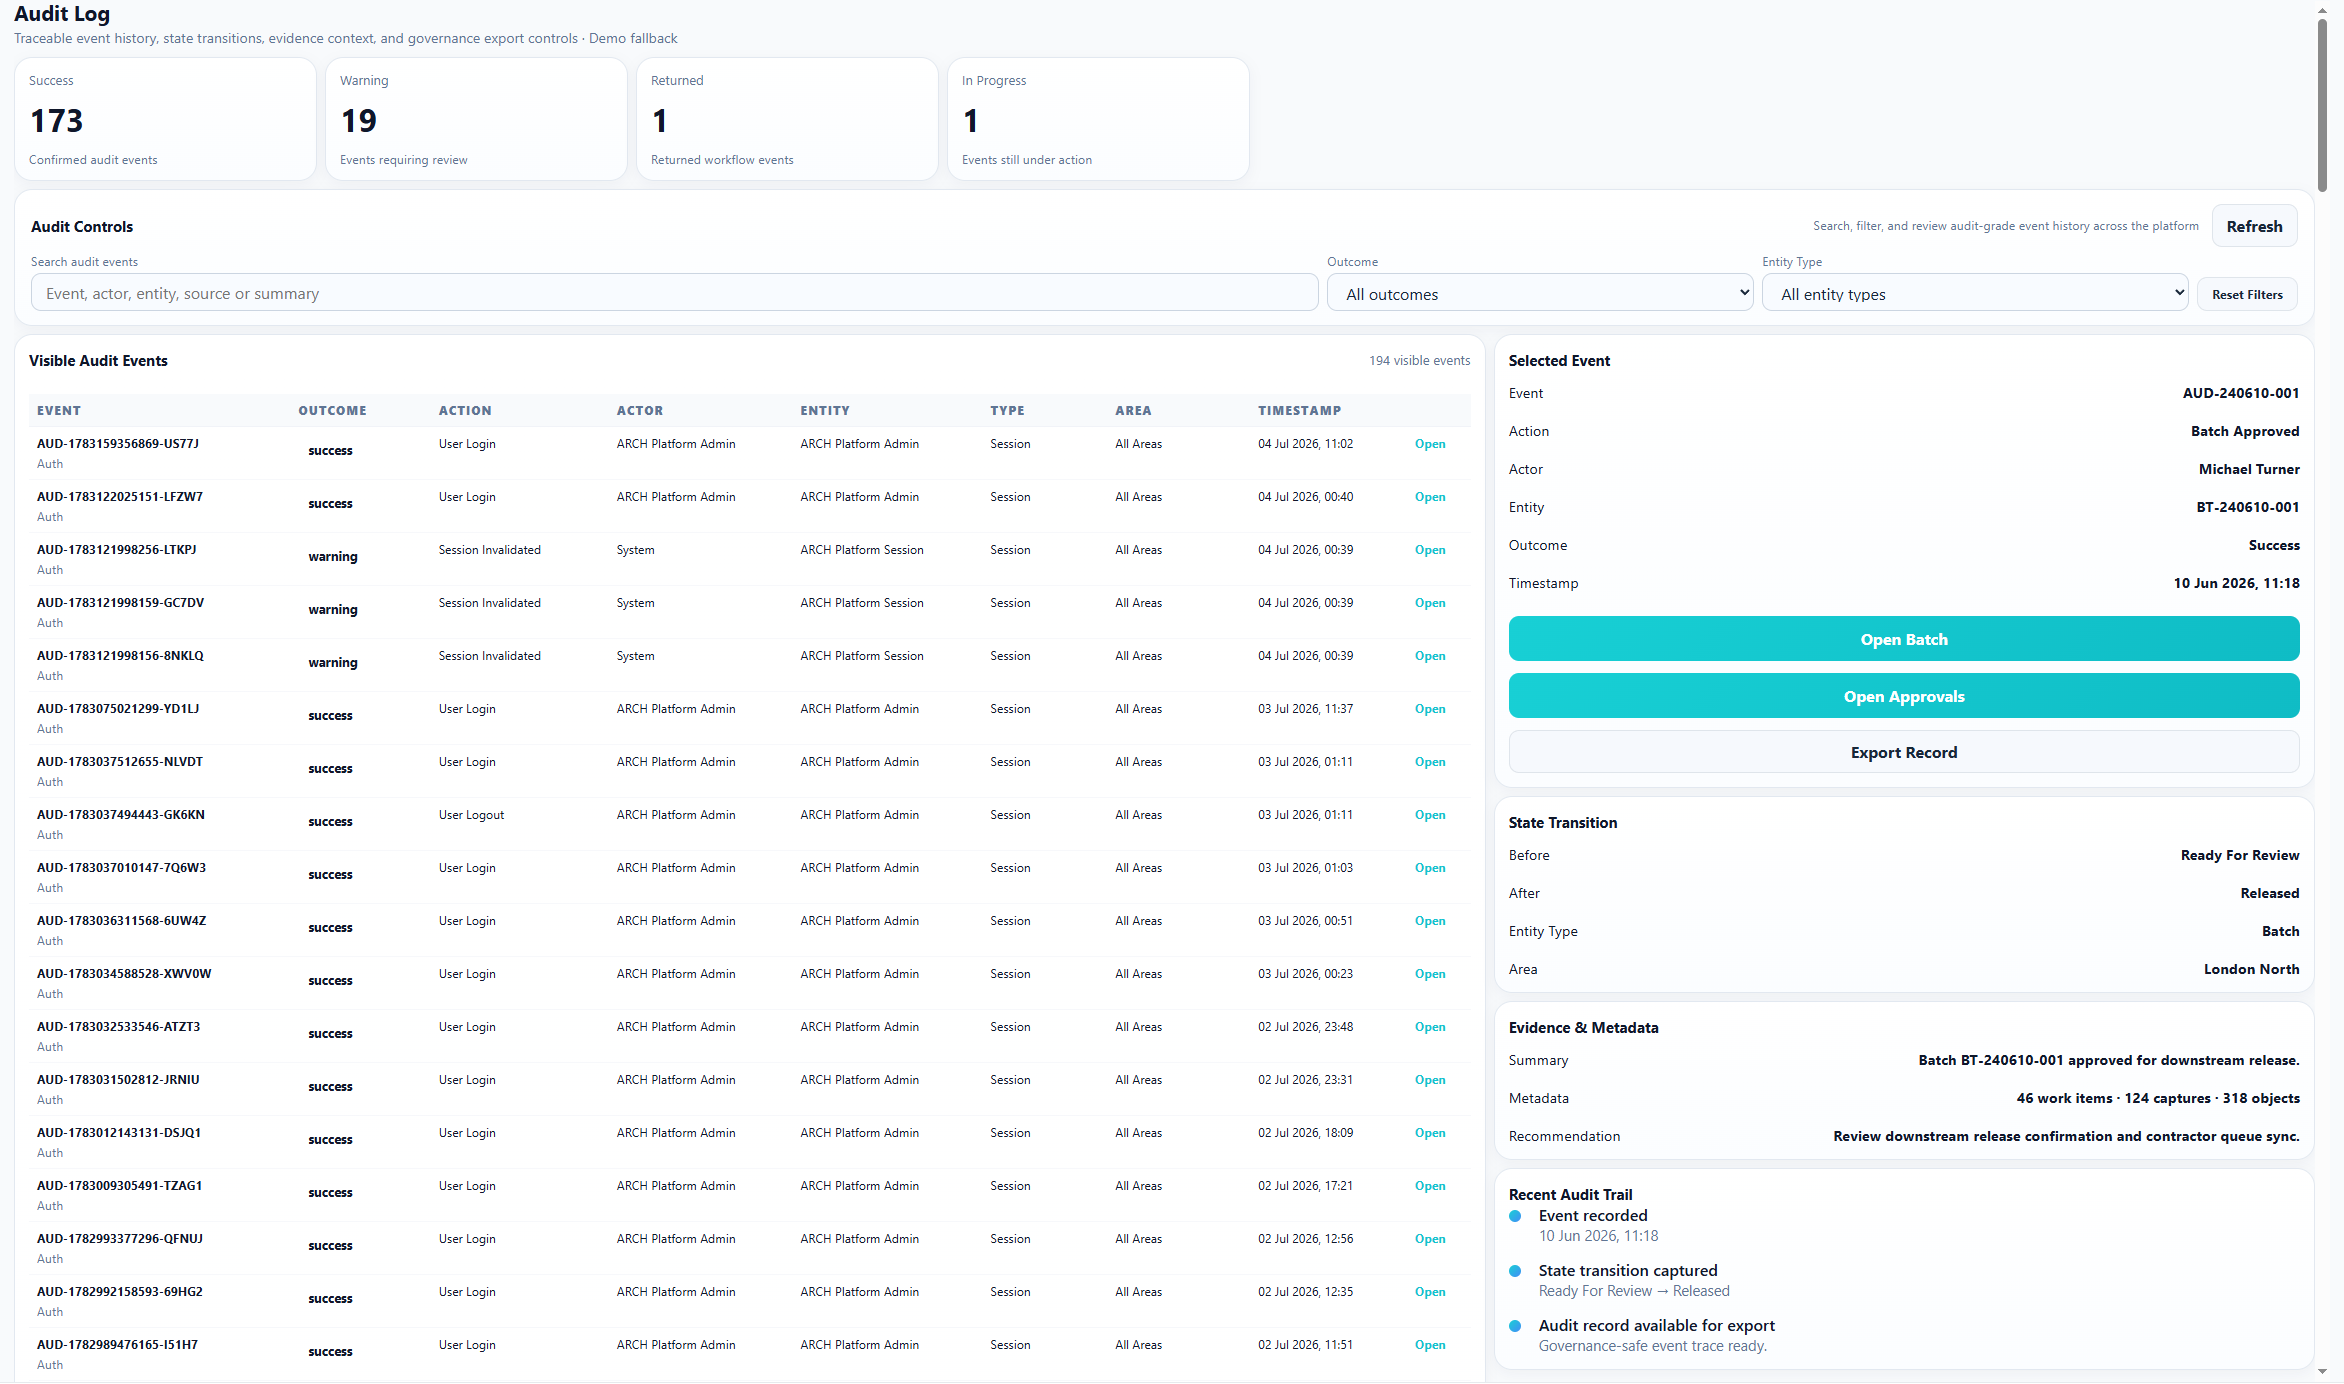
Task: Click the Export Record button
Action: point(1904,752)
